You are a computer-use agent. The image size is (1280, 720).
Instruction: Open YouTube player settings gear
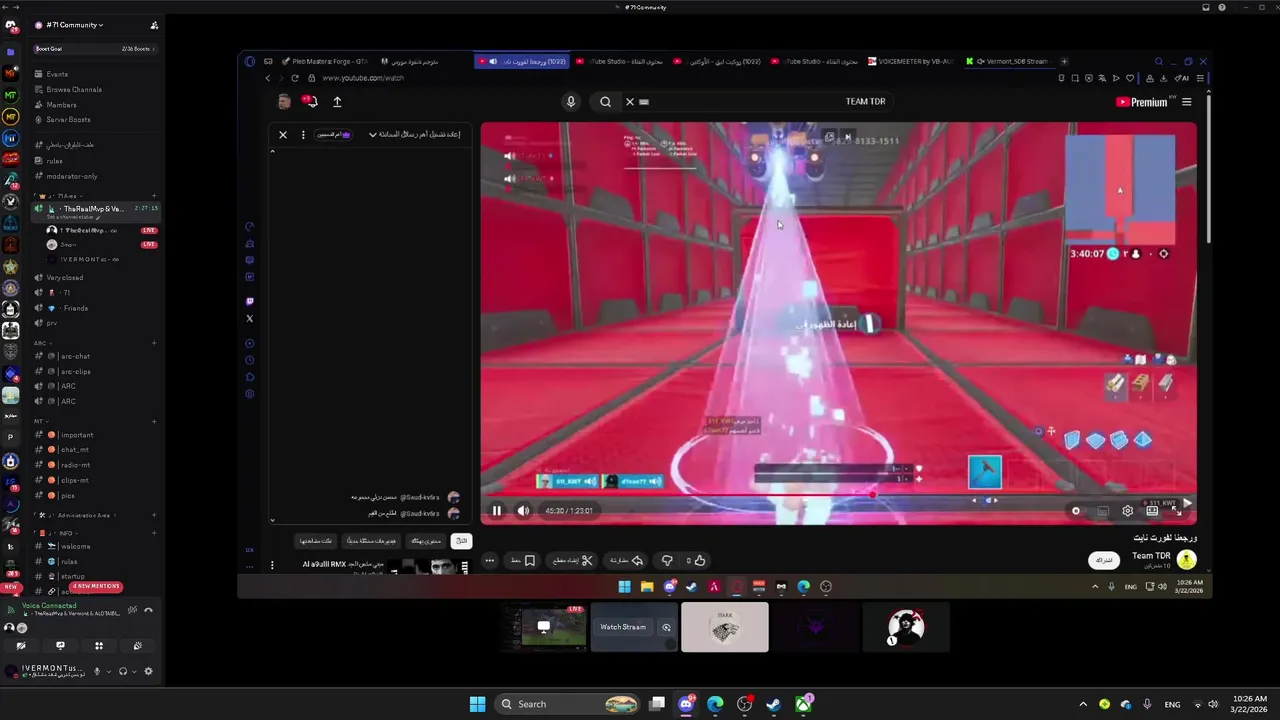coord(1127,511)
